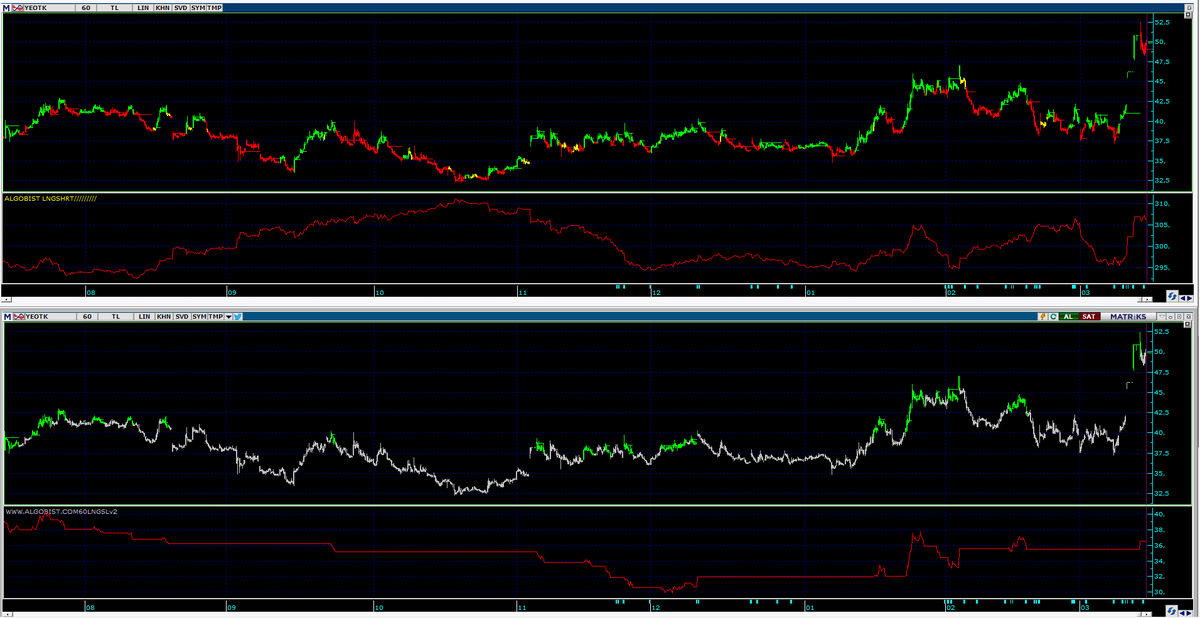Click price level 52.5 on top chart axis

click(1161, 21)
